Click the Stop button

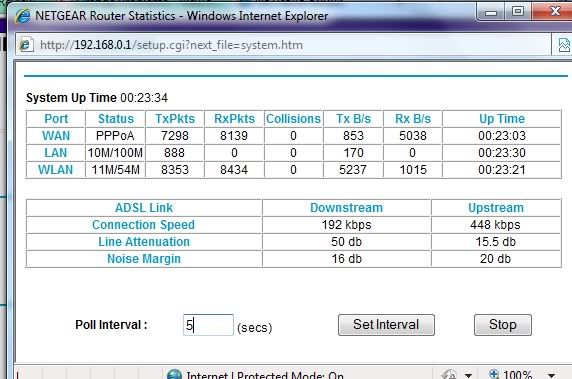503,325
